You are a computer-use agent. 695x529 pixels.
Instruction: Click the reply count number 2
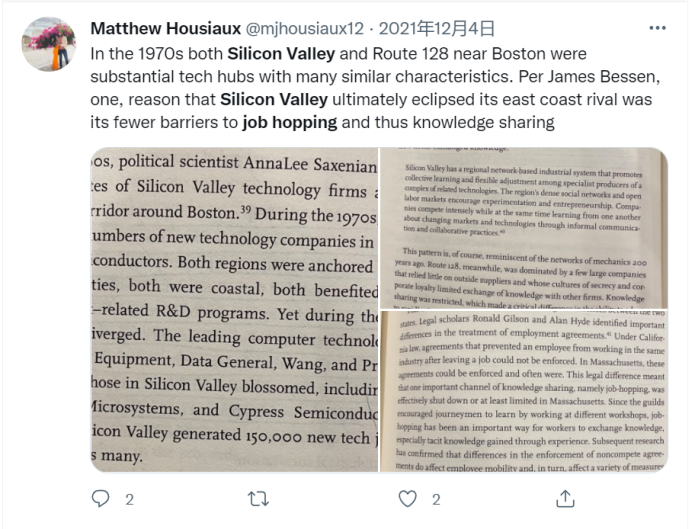pos(129,498)
